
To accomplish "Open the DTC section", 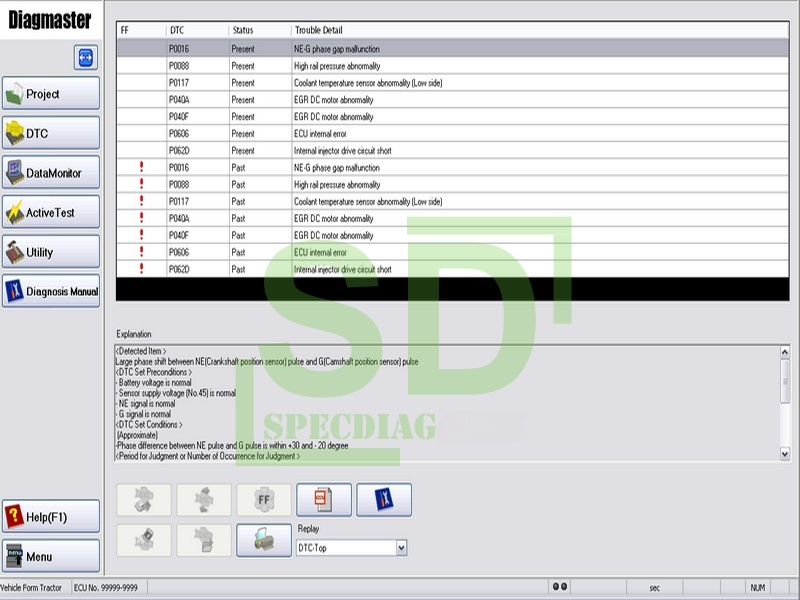I will coord(51,133).
